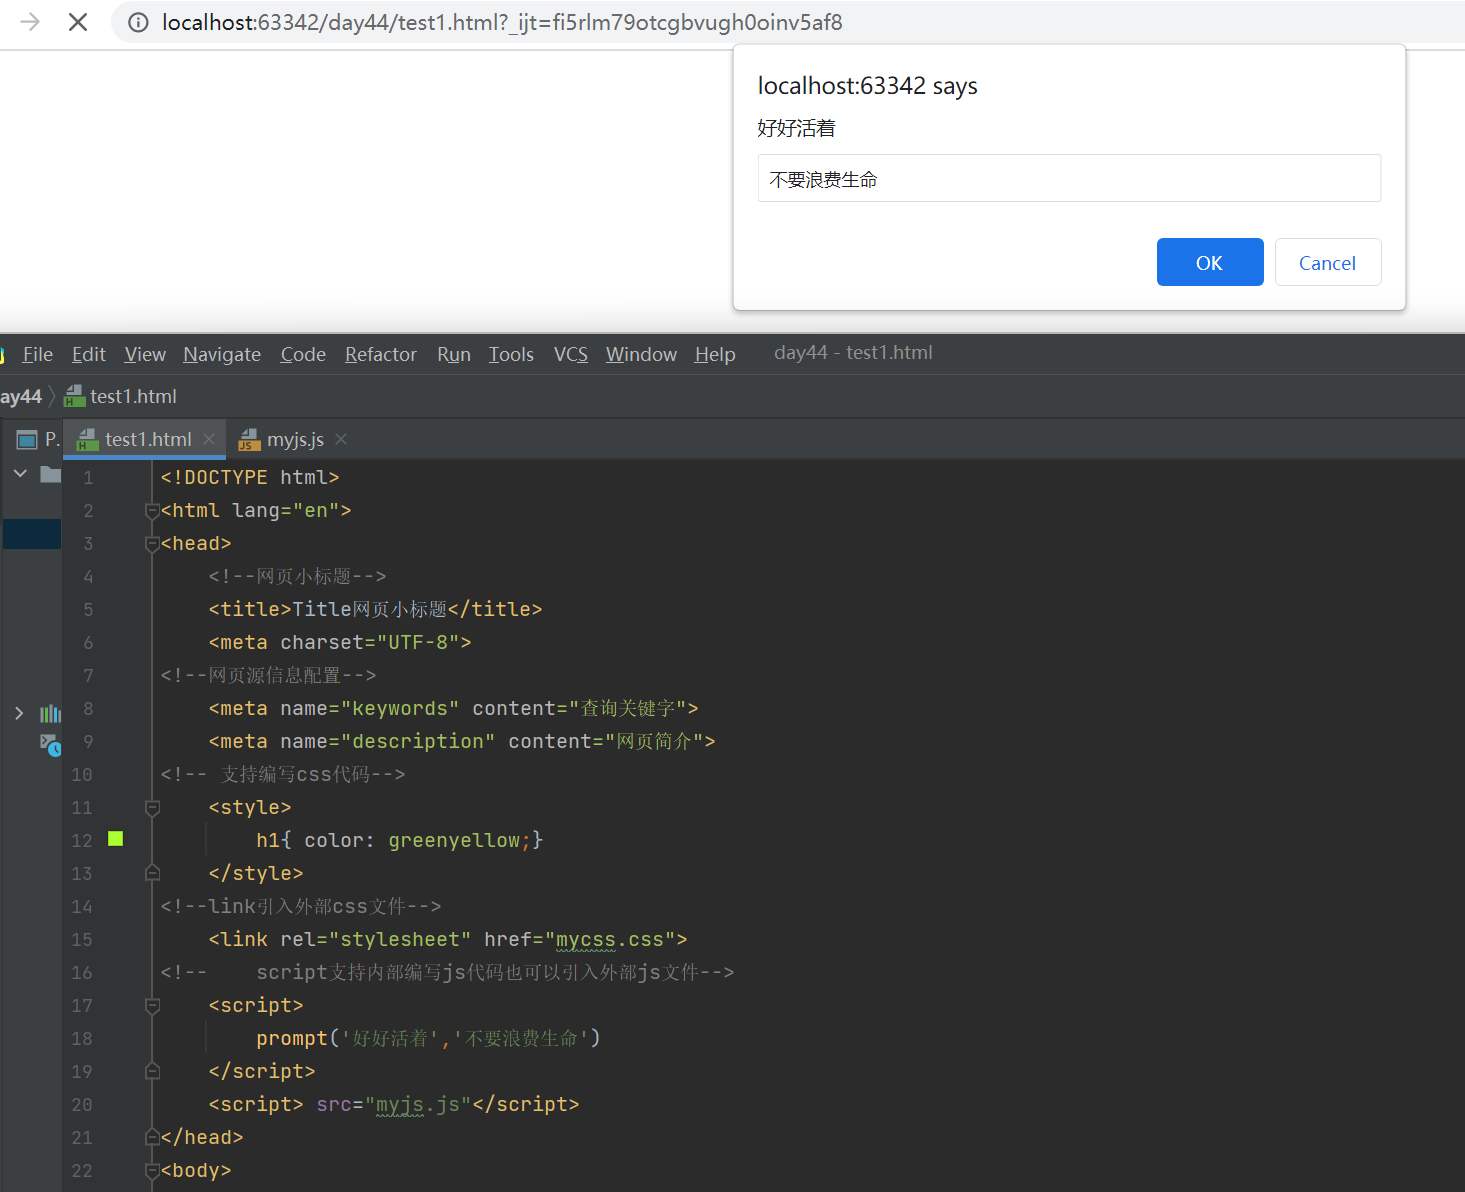Click the prompt dialog text field
This screenshot has height=1192, width=1465.
[x=1069, y=178]
